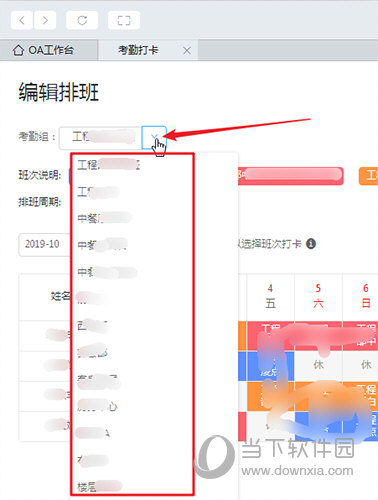Open the 2019-10 month picker field
Viewport: 378px width, 500px height.
45,244
